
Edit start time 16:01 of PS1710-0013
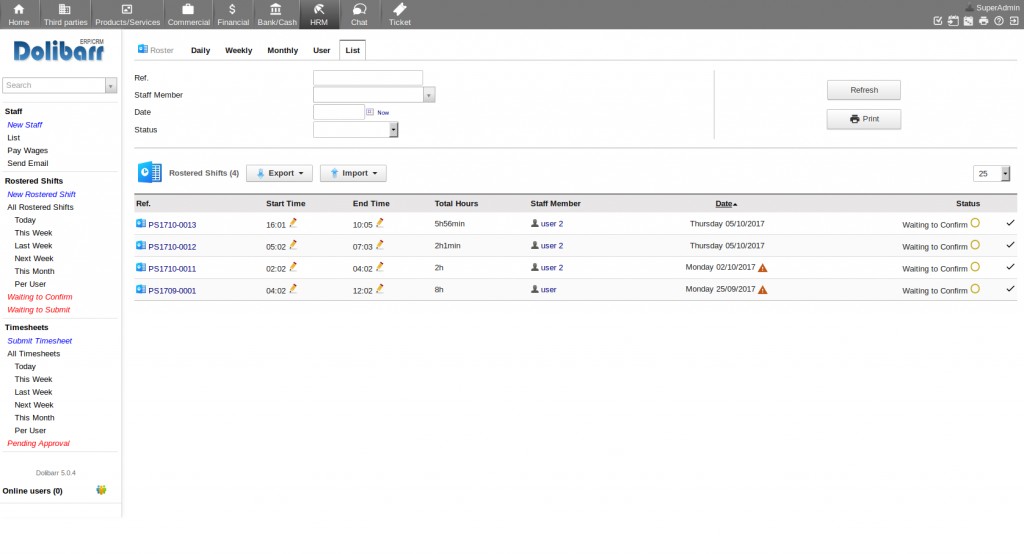[x=293, y=223]
